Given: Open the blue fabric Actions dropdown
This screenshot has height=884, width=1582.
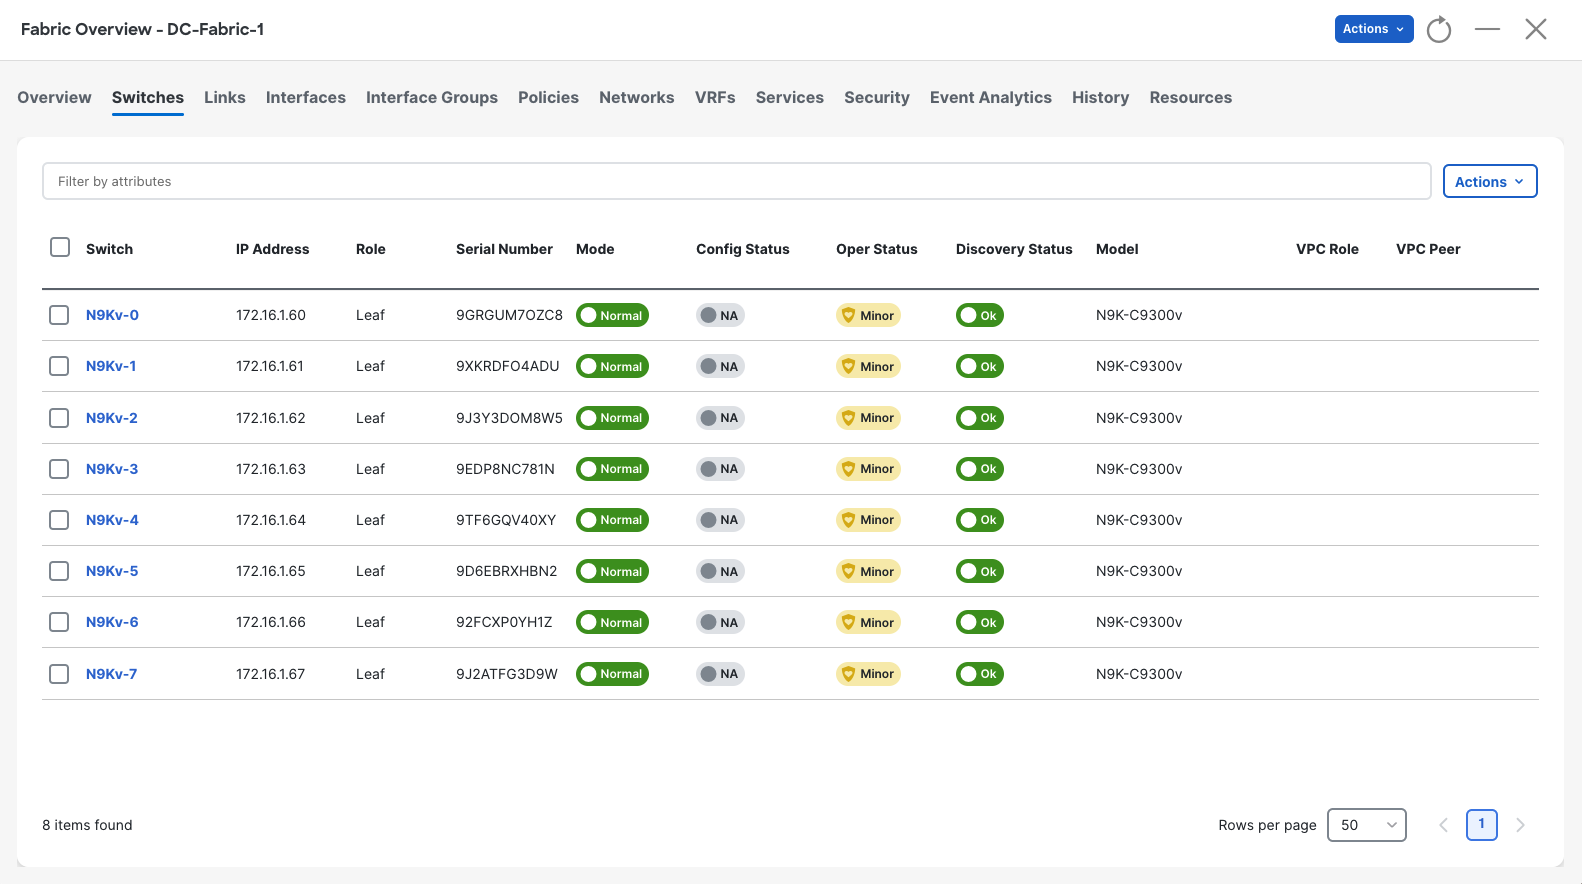Looking at the screenshot, I should pyautogui.click(x=1374, y=29).
